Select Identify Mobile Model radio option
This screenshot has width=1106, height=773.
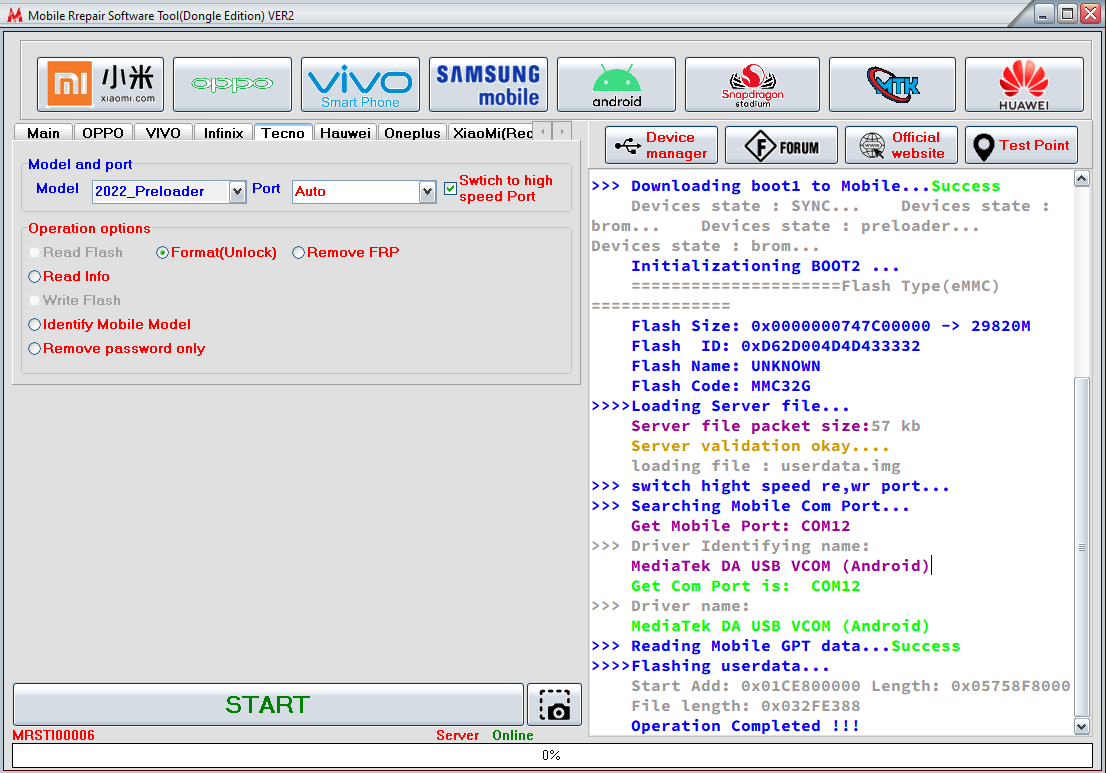point(109,324)
